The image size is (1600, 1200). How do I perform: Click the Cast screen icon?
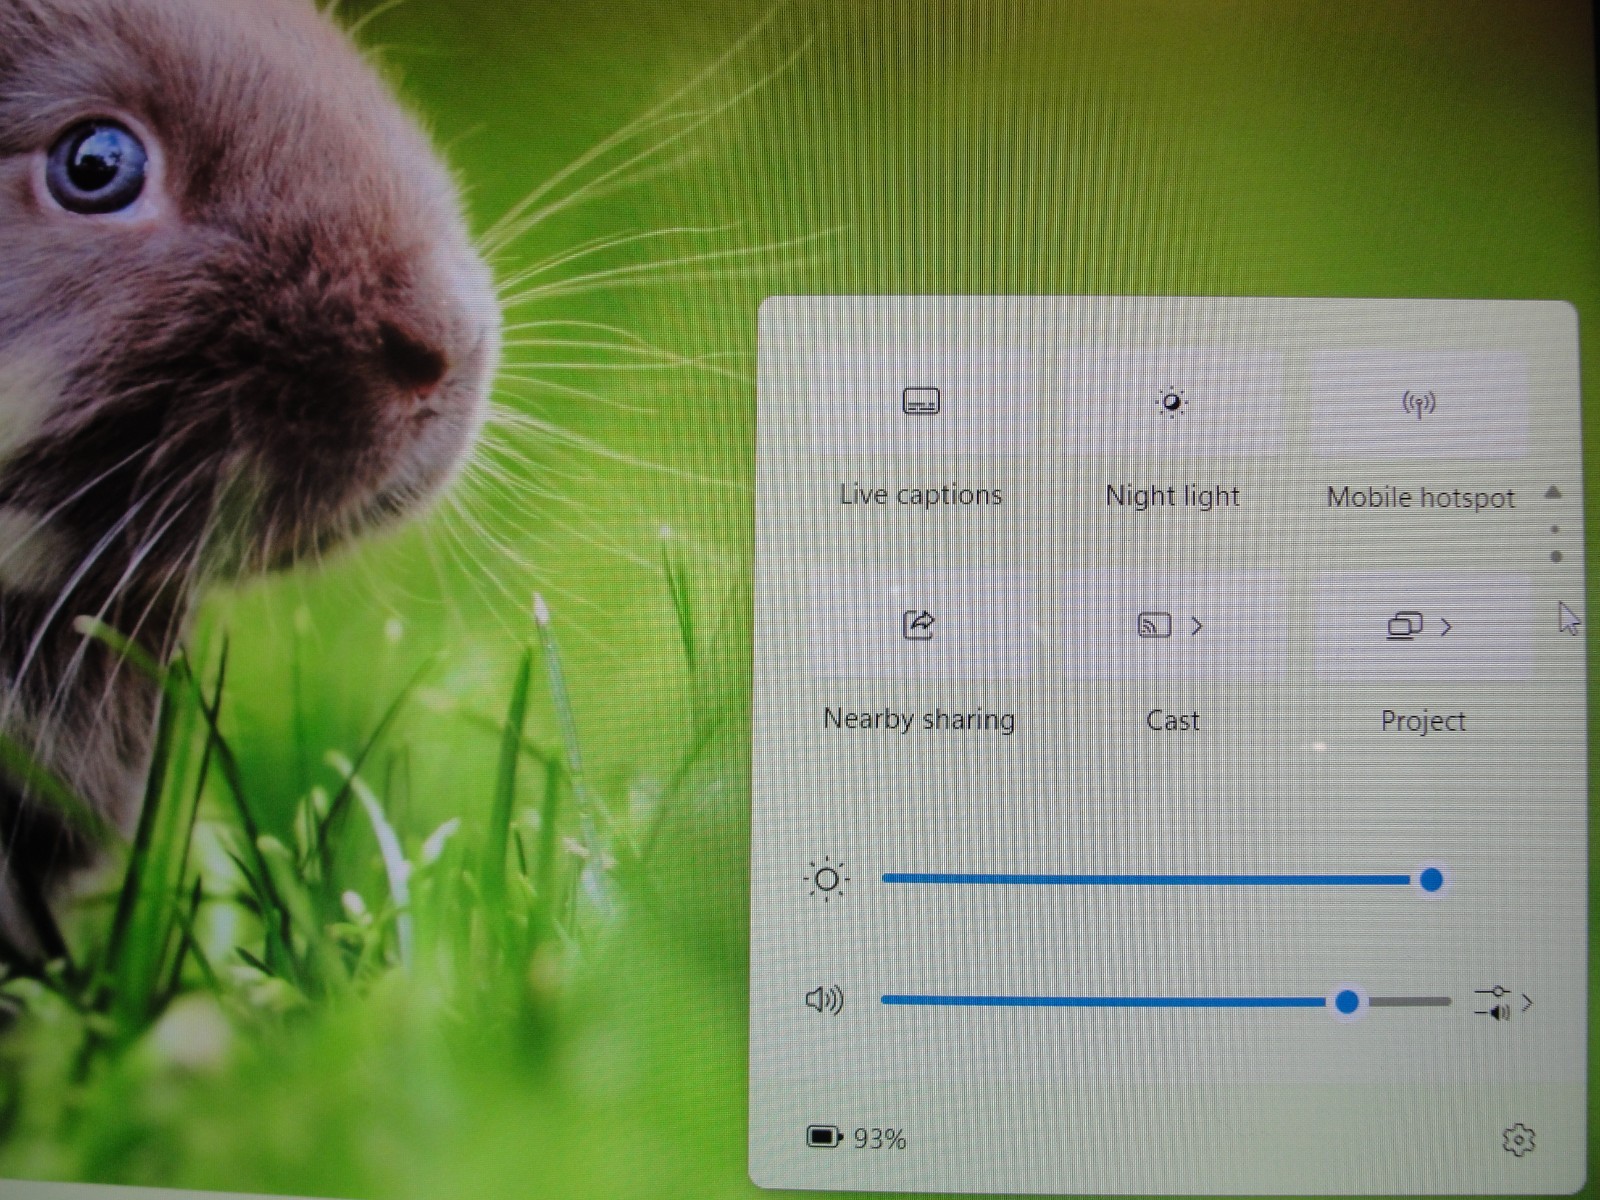tap(1154, 626)
